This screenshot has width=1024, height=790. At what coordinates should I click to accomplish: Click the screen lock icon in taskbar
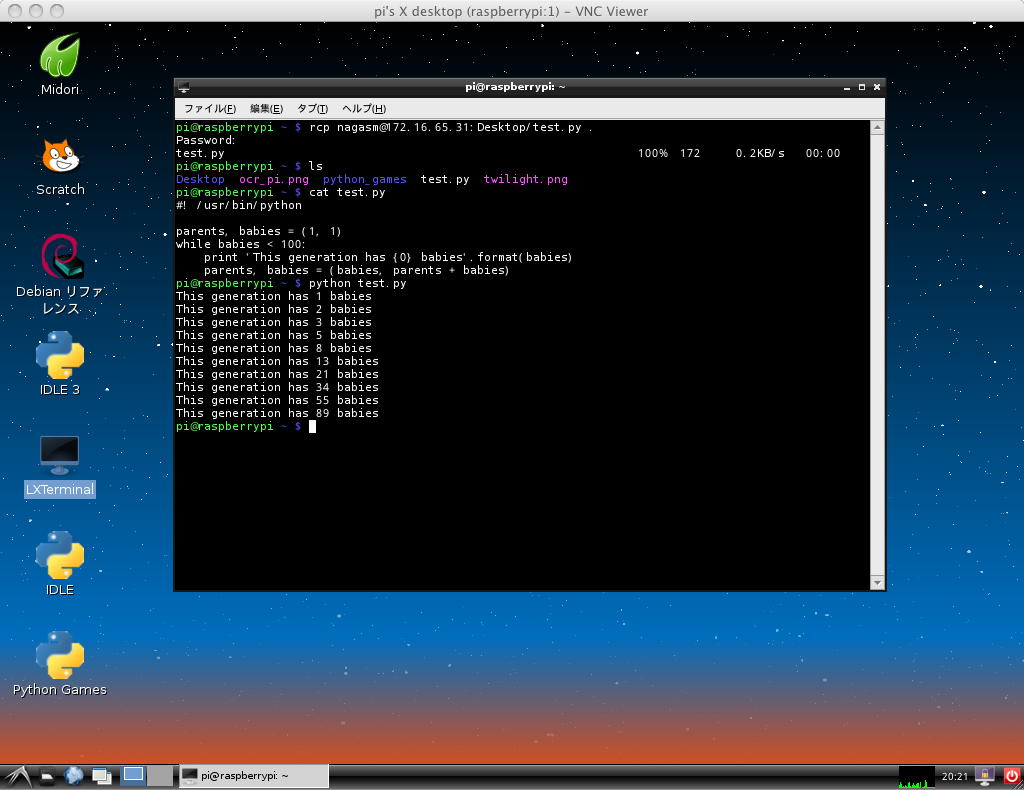pos(985,775)
